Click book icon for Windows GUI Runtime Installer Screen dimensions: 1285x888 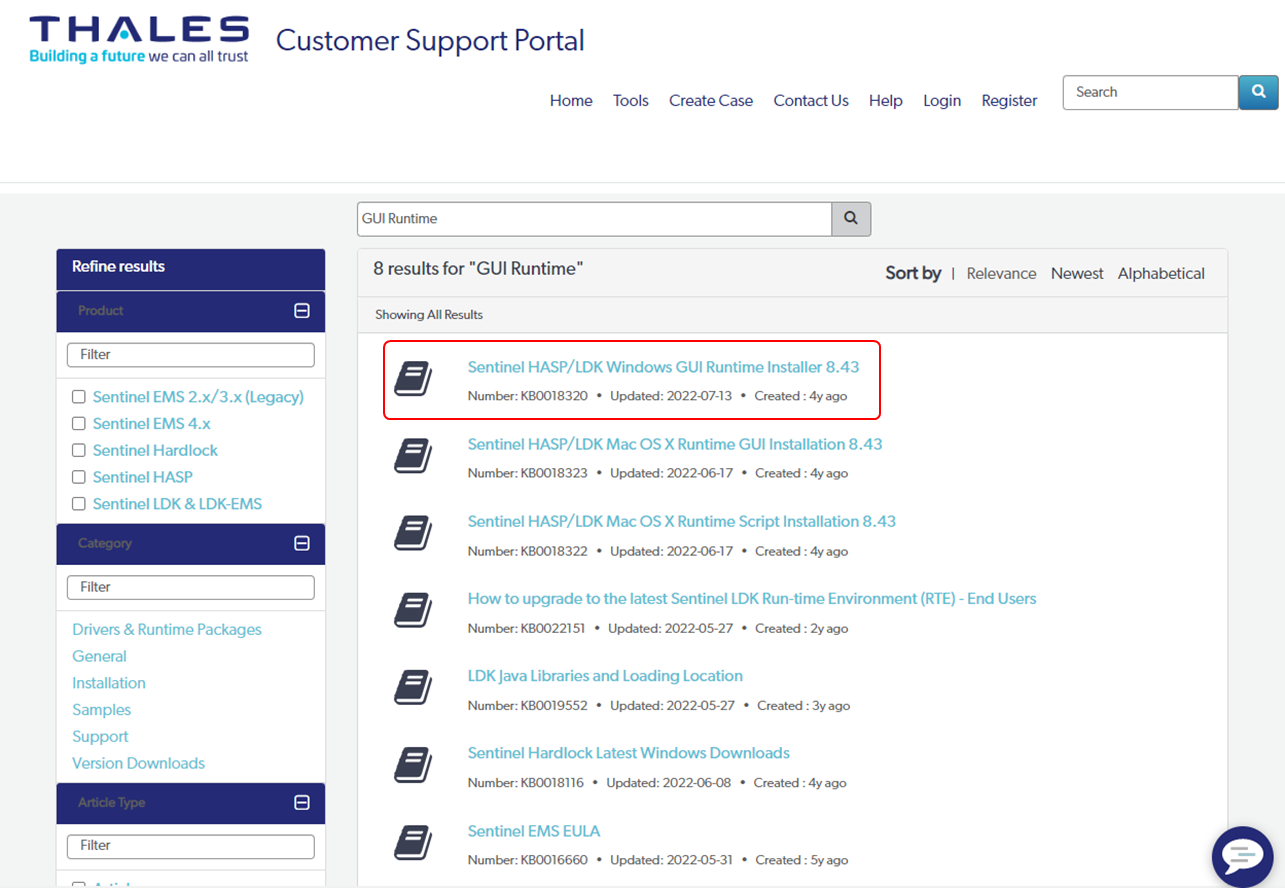(x=413, y=379)
